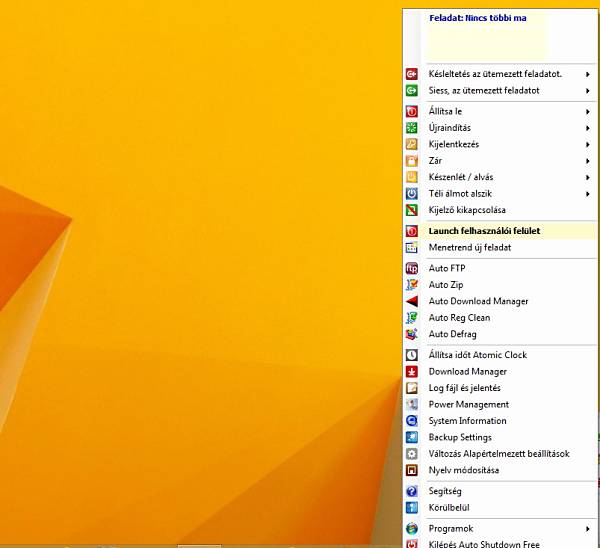
Task: Expand the Késleltetés az ütemezett feladatot submenu arrow
Action: 587,74
